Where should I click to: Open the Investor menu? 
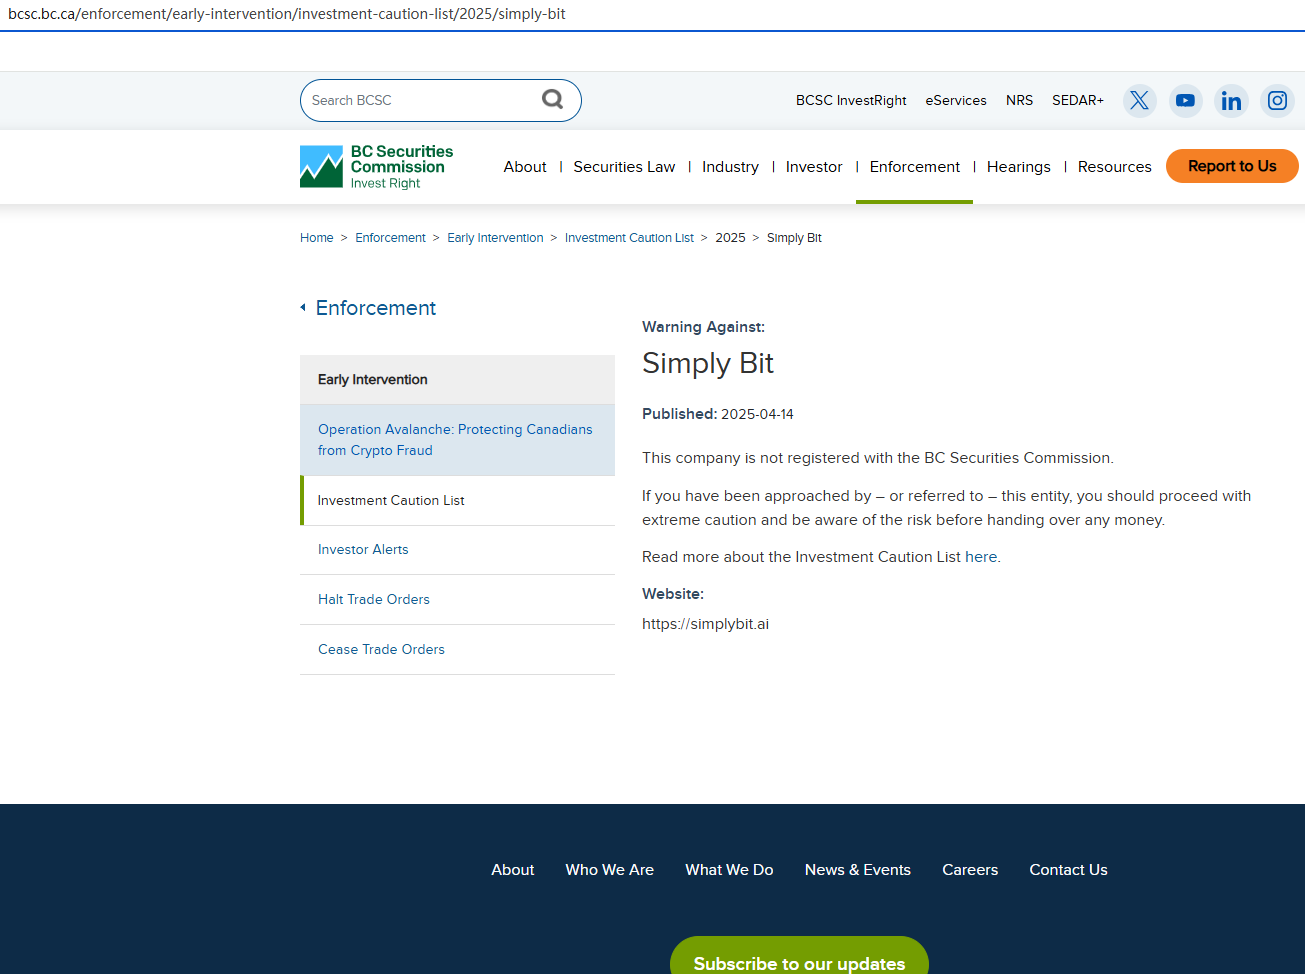[814, 167]
